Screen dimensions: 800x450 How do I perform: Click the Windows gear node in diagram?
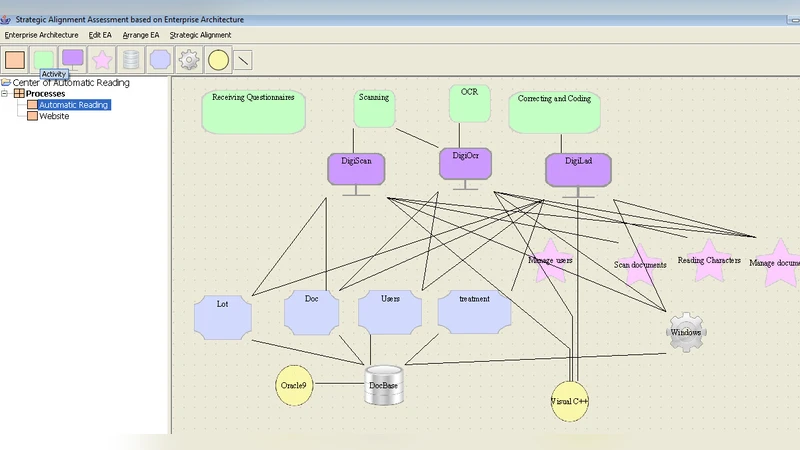pos(685,332)
